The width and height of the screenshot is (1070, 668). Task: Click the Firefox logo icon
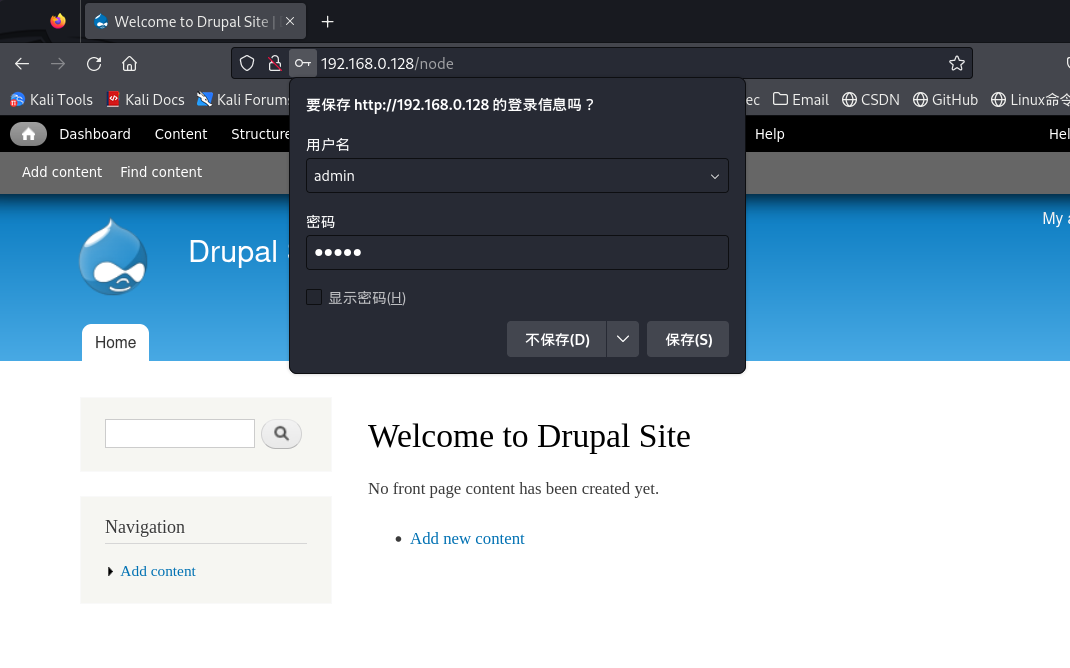tap(58, 21)
